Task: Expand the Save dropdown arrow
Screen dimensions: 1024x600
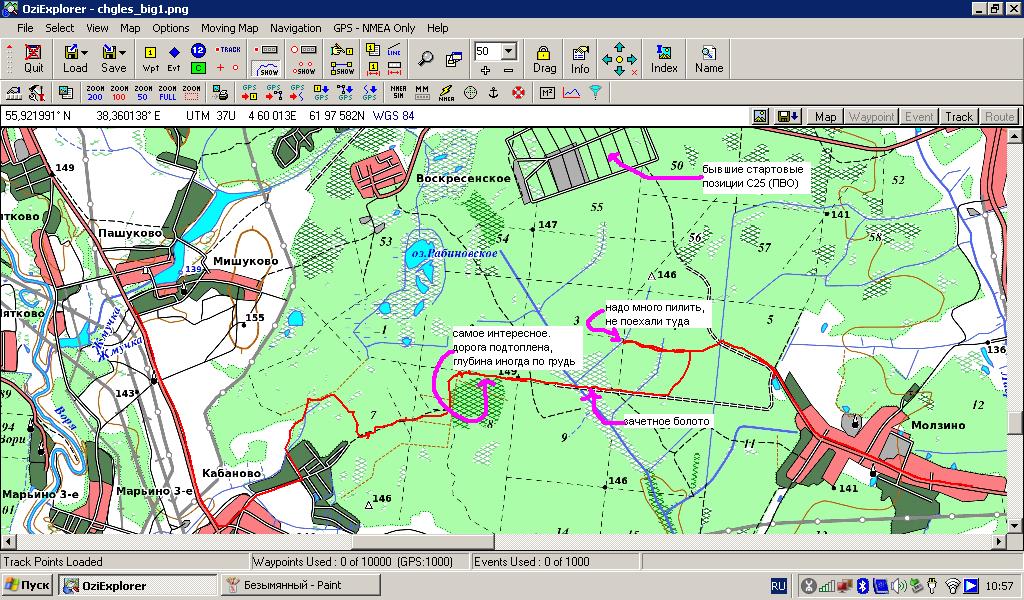Action: coord(125,51)
